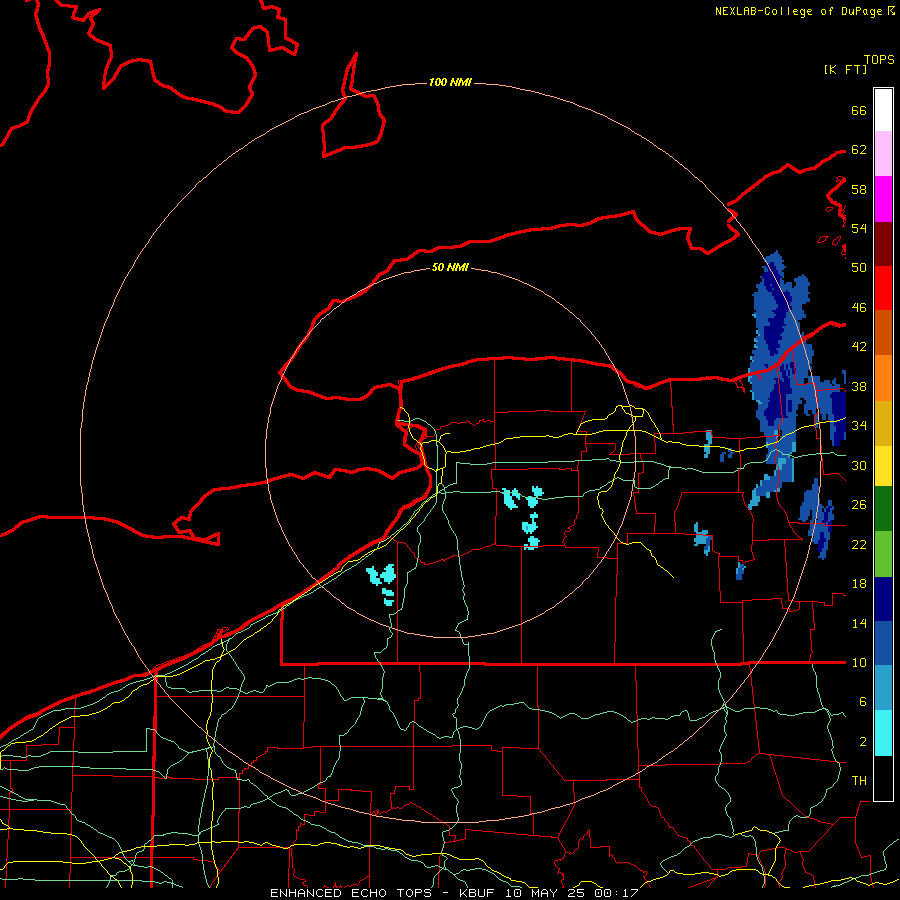Click the '62' legend value
The image size is (900, 900).
point(859,150)
